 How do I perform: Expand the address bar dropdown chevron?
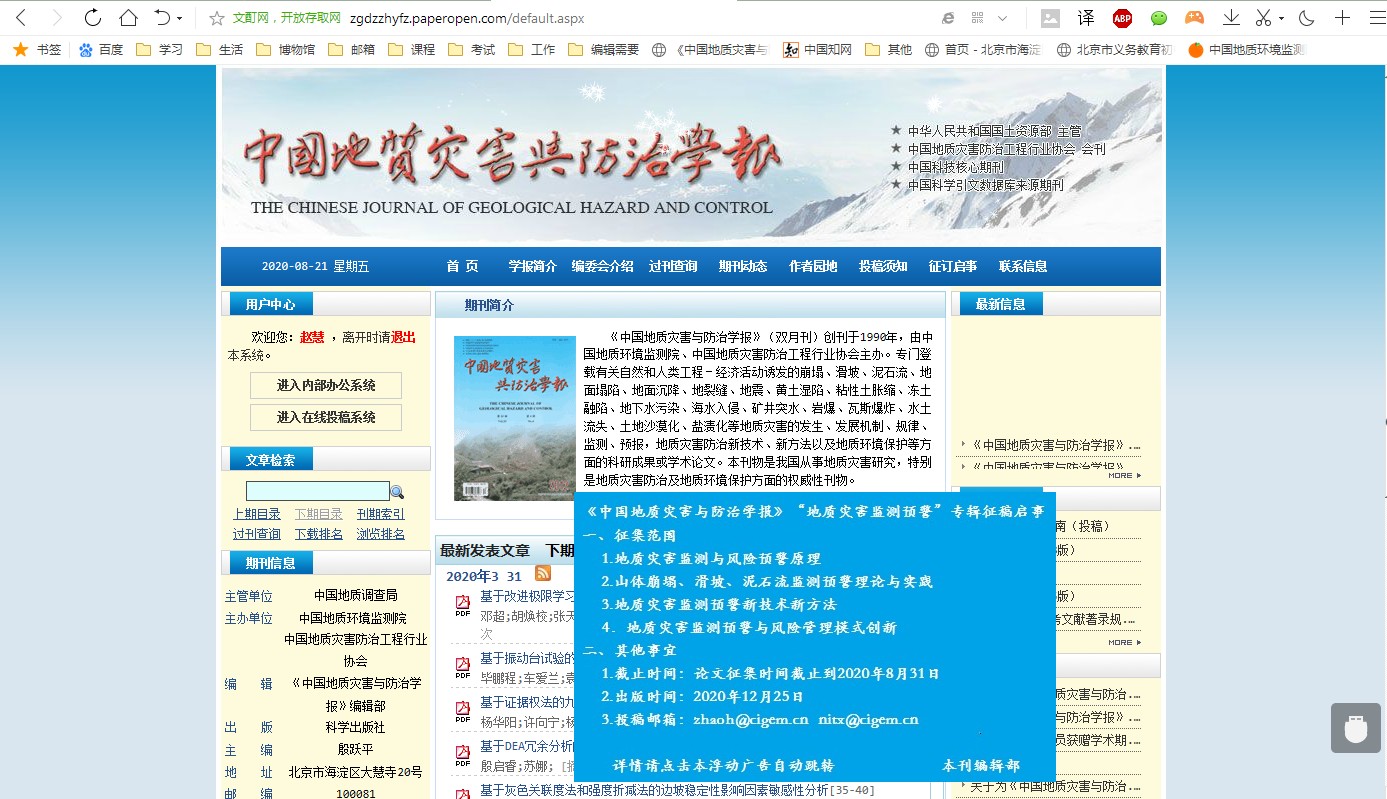click(1002, 18)
